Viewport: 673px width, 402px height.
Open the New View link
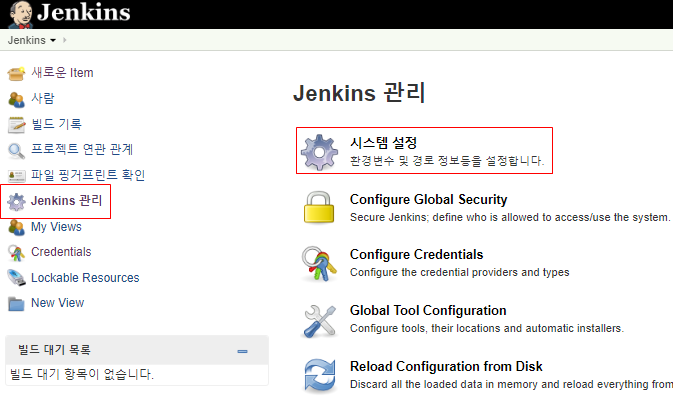click(58, 303)
